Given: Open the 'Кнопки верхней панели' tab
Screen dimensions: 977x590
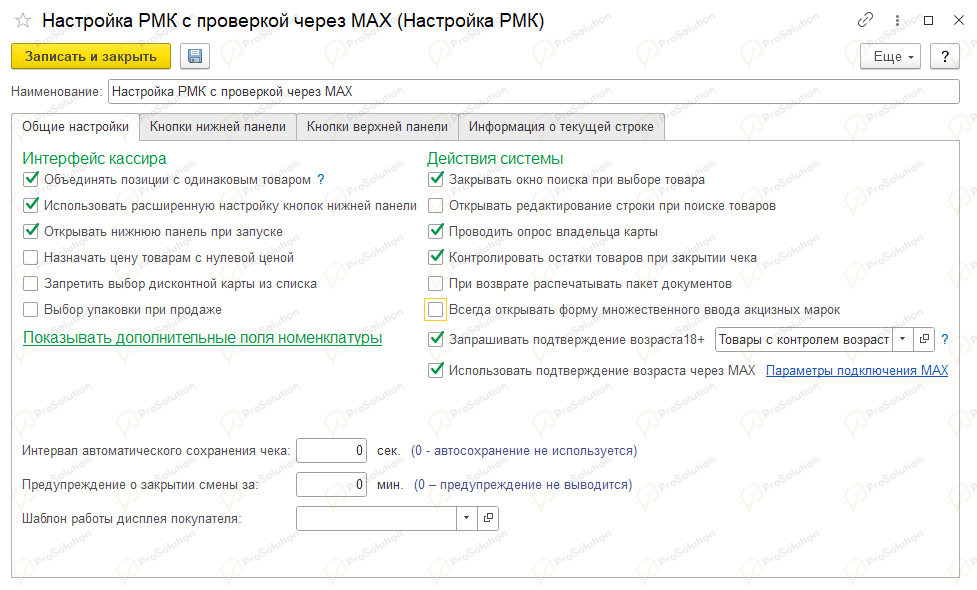Looking at the screenshot, I should (377, 127).
